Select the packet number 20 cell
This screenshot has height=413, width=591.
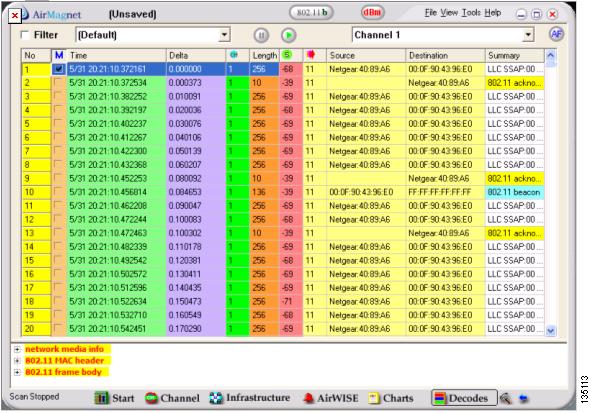36,329
